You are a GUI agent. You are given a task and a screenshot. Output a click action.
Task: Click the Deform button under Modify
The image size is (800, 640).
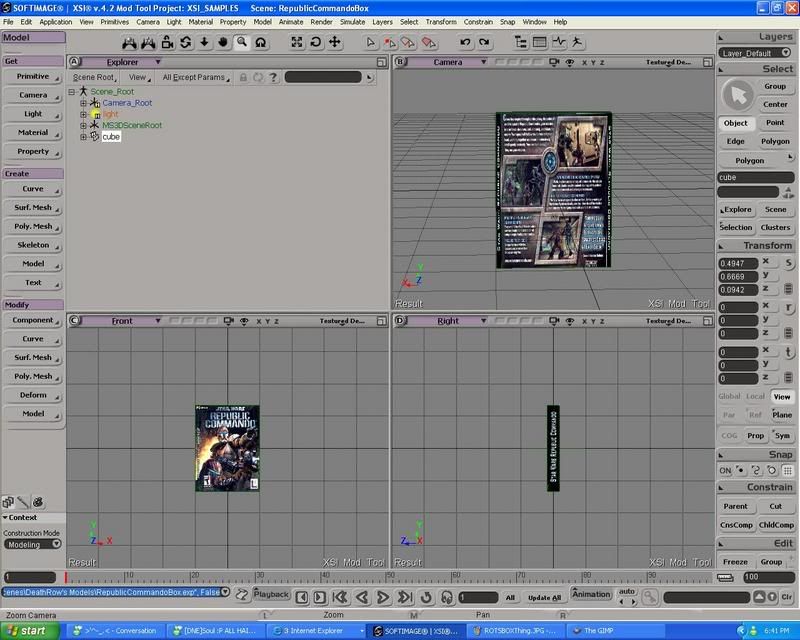point(33,395)
